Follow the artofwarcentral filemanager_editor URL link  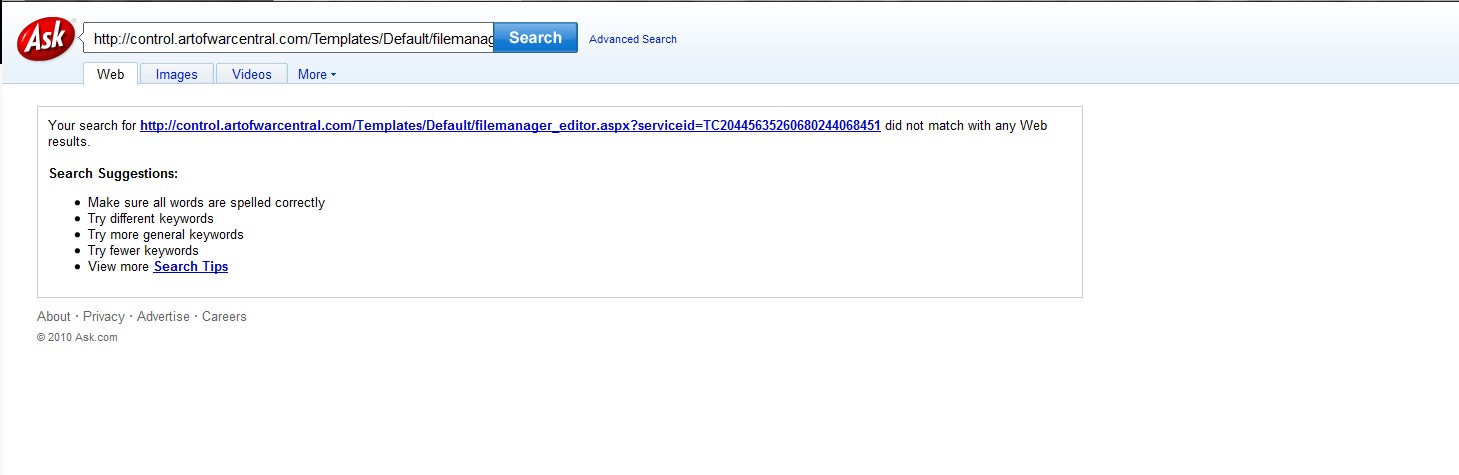pos(510,126)
